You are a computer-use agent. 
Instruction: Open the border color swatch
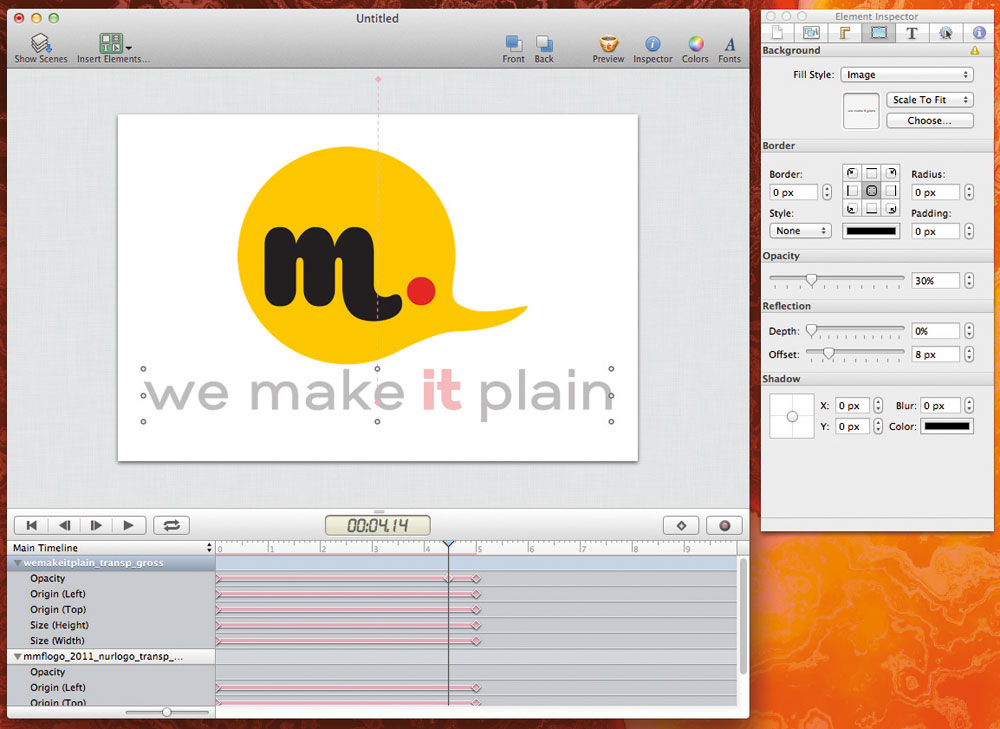(871, 231)
